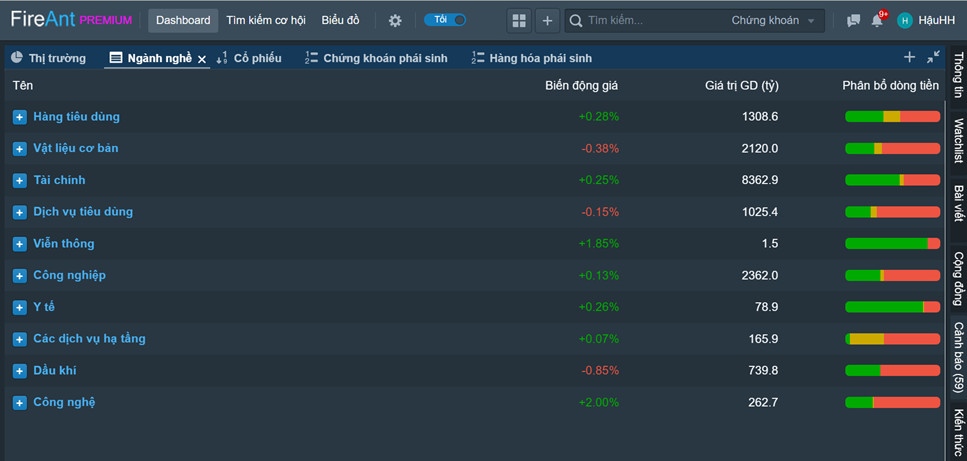Screen dimensions: 967x461
Task: Expand the Dầu khí sector row
Action: click(x=20, y=371)
